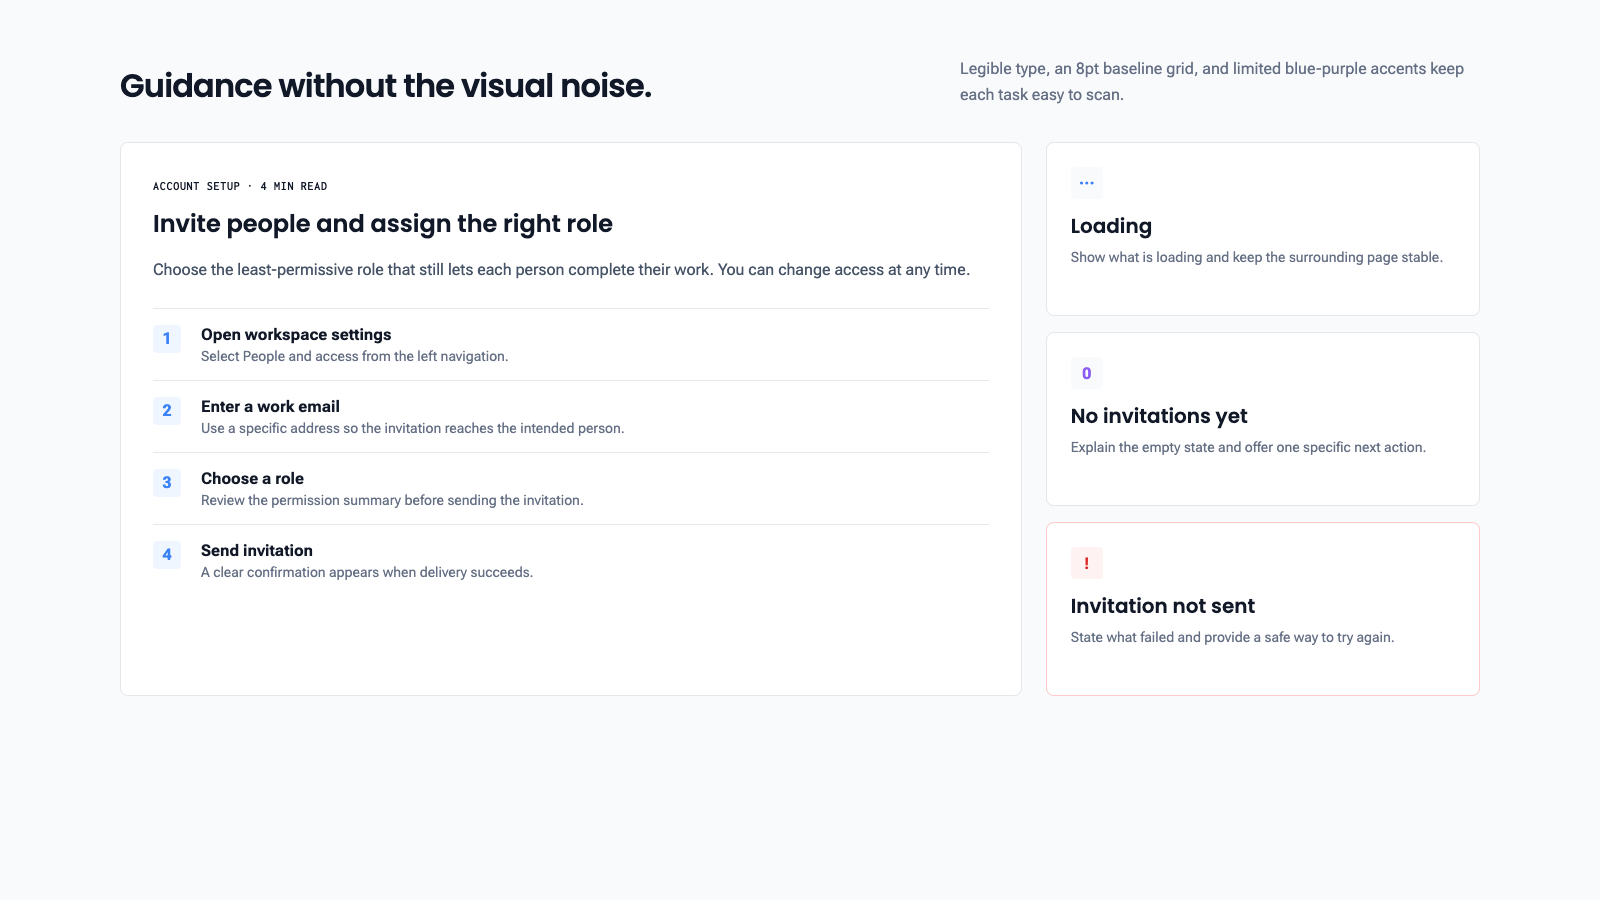Click the purple zero count icon

tap(1087, 373)
